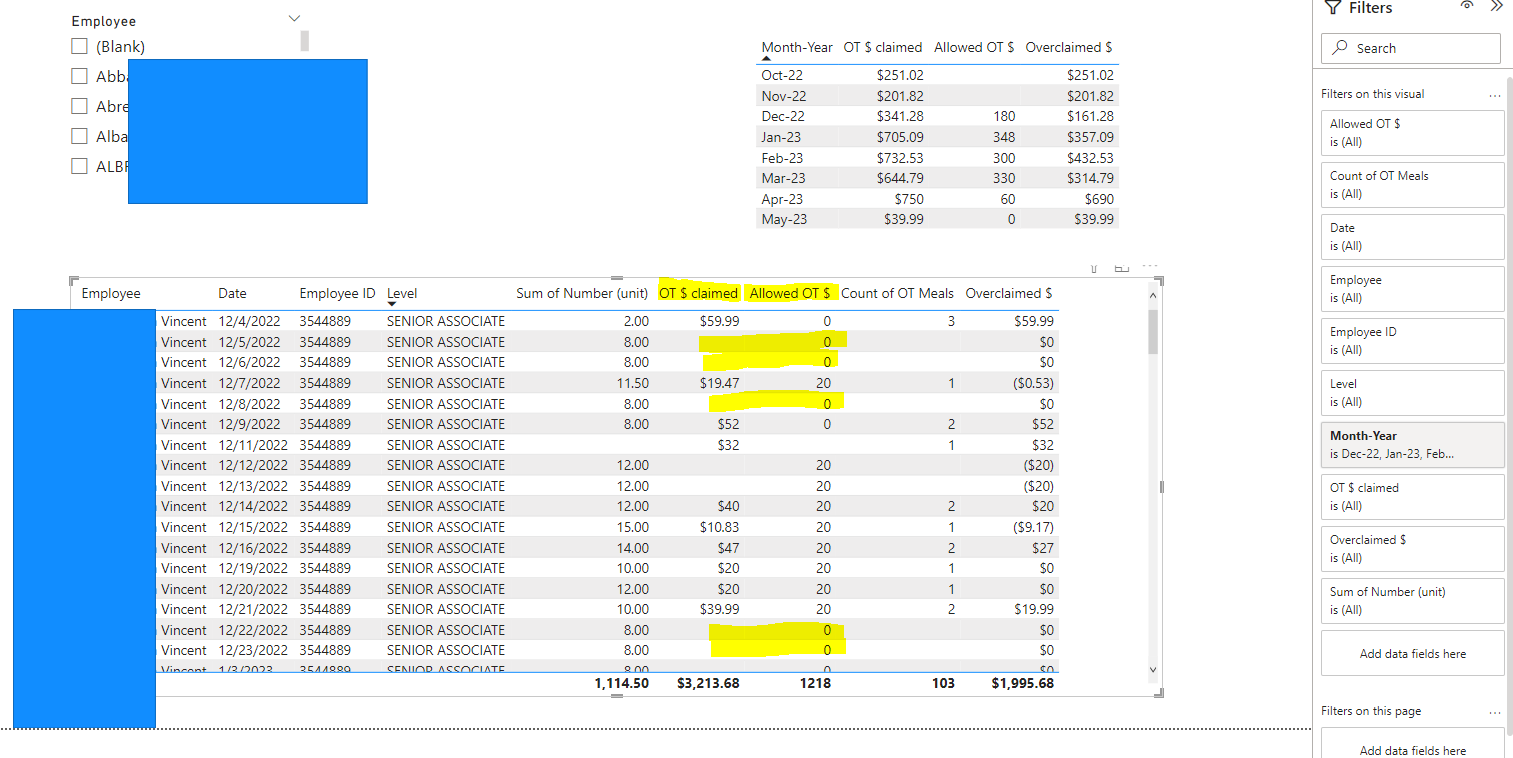Tick the checkbox for employee starting 'Abre'
Image resolution: width=1513 pixels, height=758 pixels.
coord(80,106)
